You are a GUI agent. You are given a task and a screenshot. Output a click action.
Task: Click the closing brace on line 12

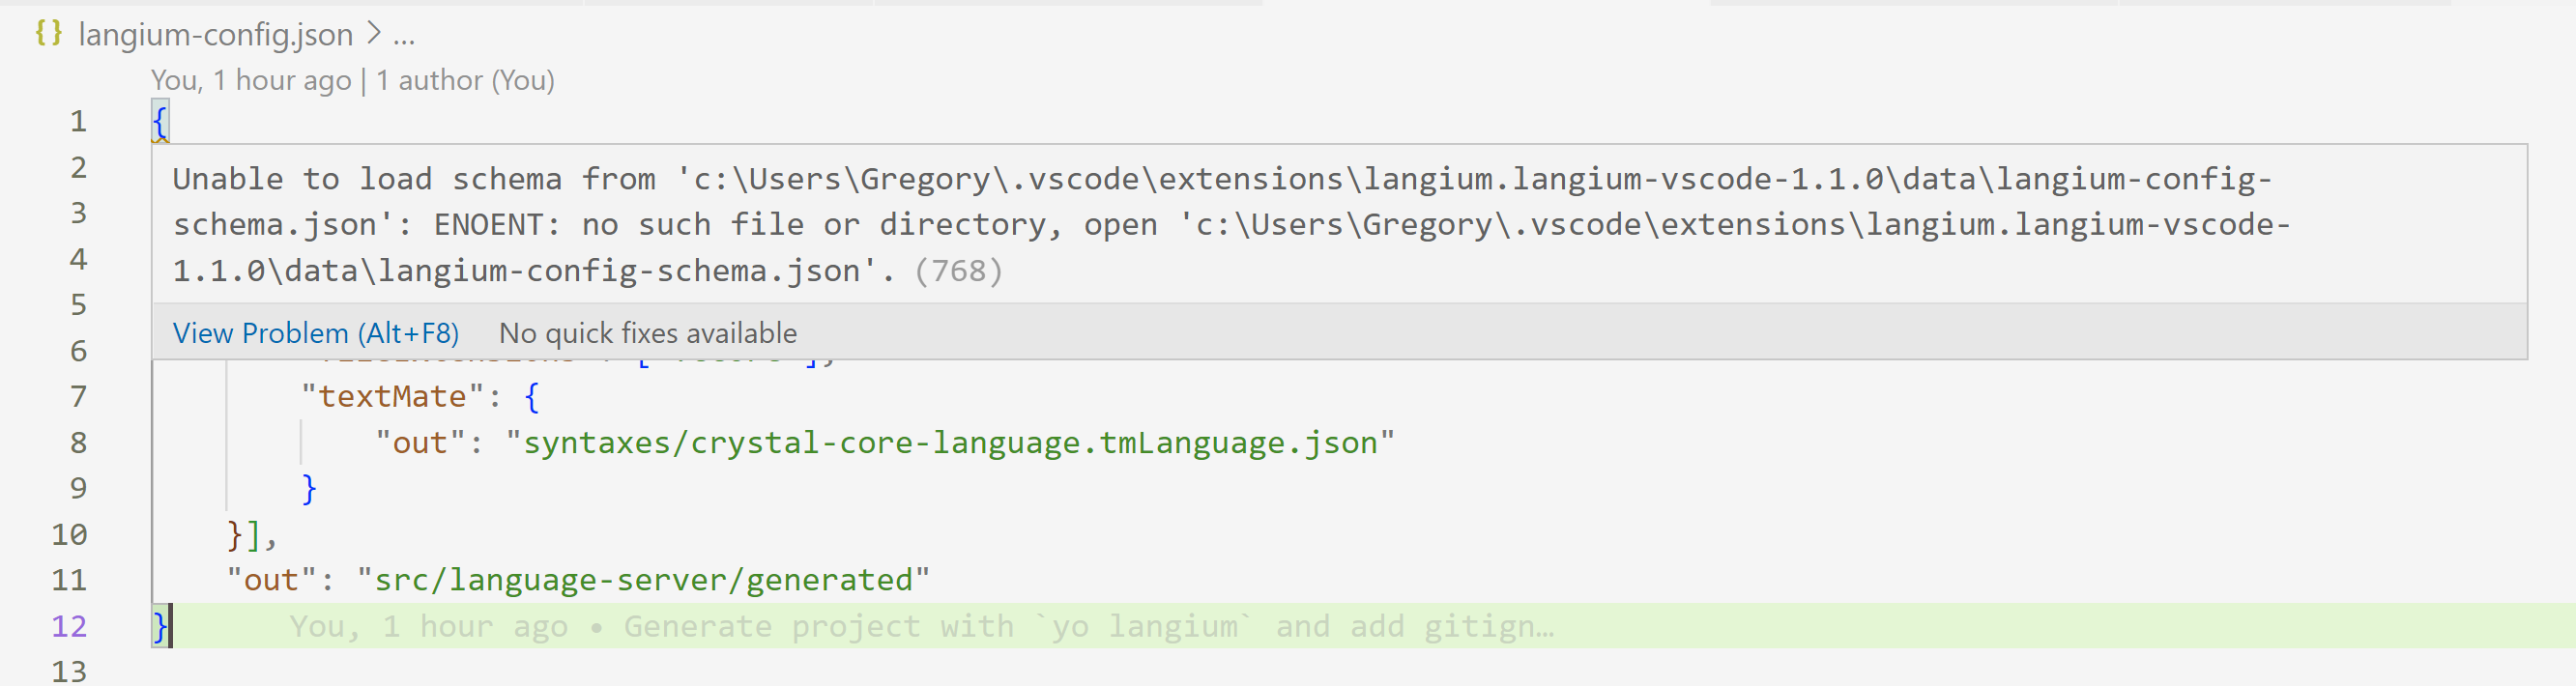click(x=157, y=624)
